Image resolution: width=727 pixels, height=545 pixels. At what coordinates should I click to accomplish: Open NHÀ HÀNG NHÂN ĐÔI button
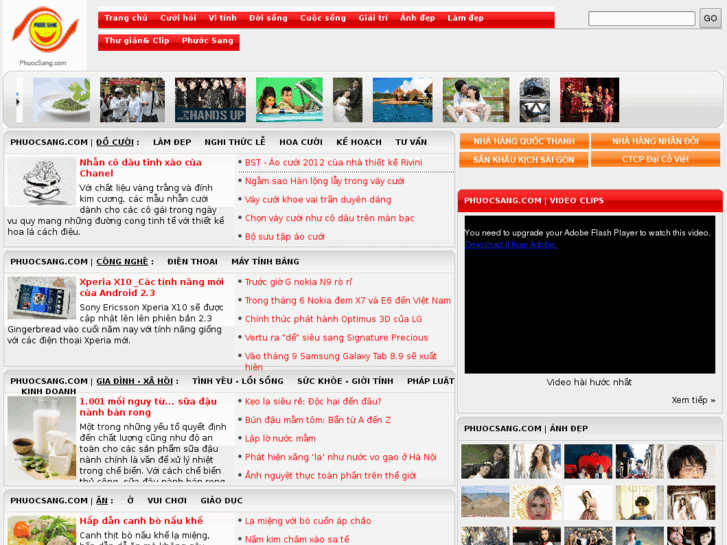pyautogui.click(x=655, y=141)
